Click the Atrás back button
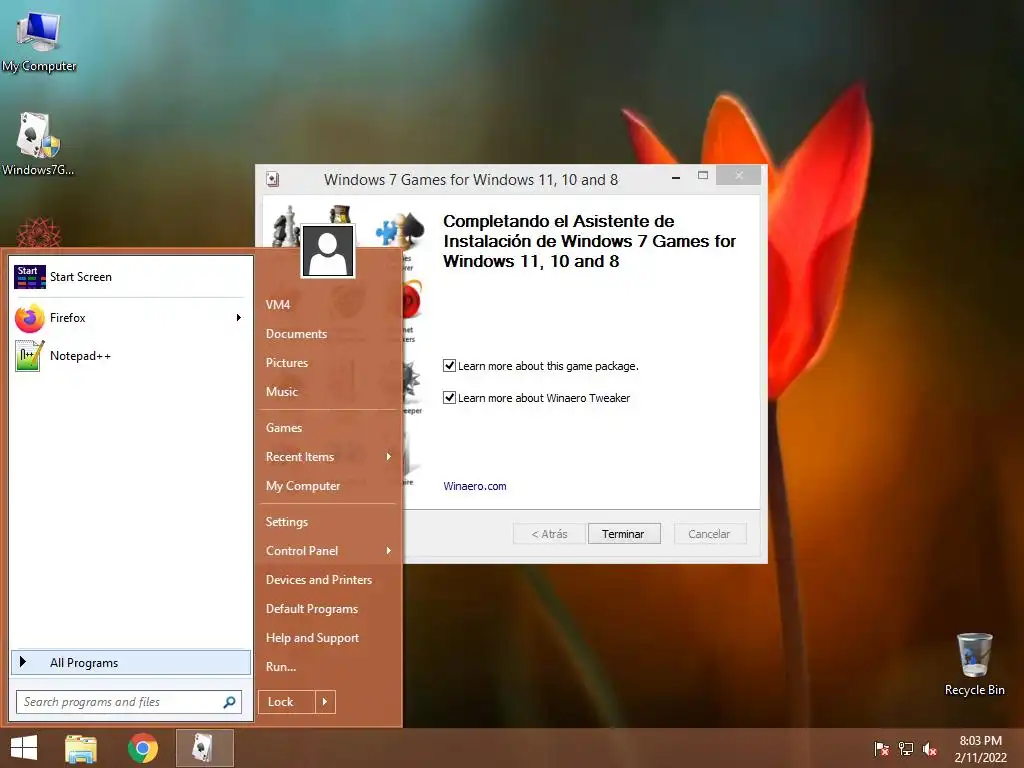 [x=549, y=534]
